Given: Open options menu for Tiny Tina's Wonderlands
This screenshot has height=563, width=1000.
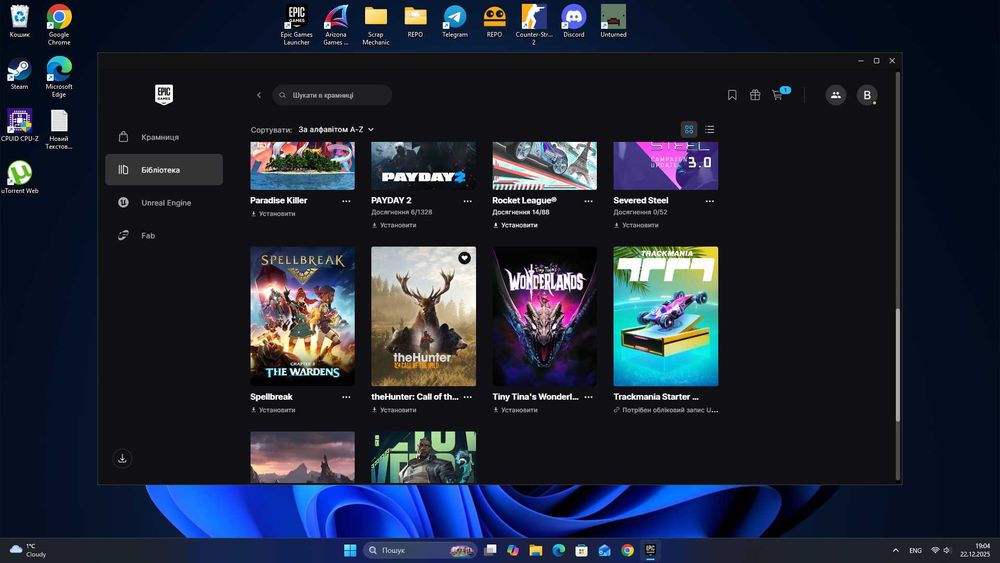Looking at the screenshot, I should coord(588,397).
